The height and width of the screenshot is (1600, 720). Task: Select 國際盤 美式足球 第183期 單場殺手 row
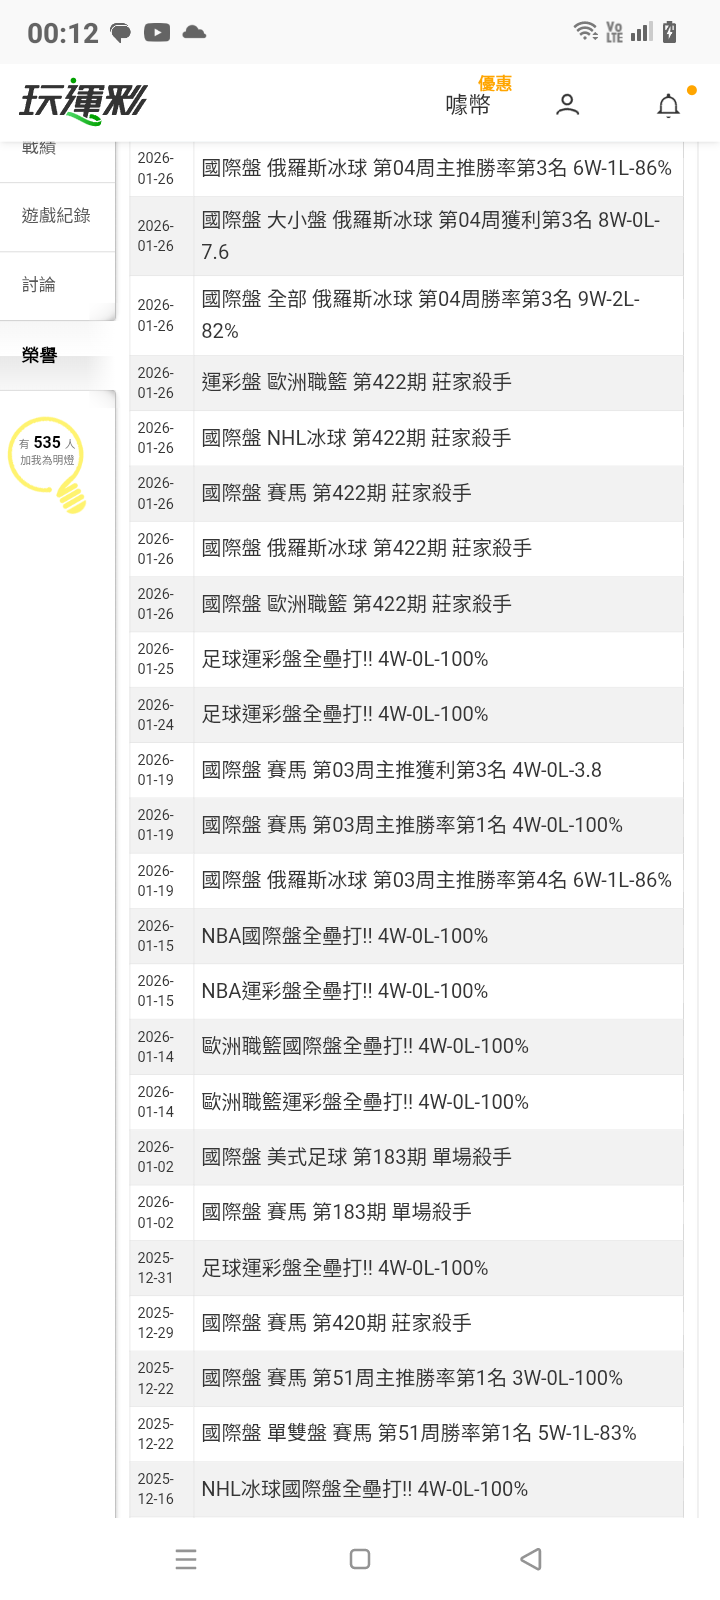[356, 1157]
